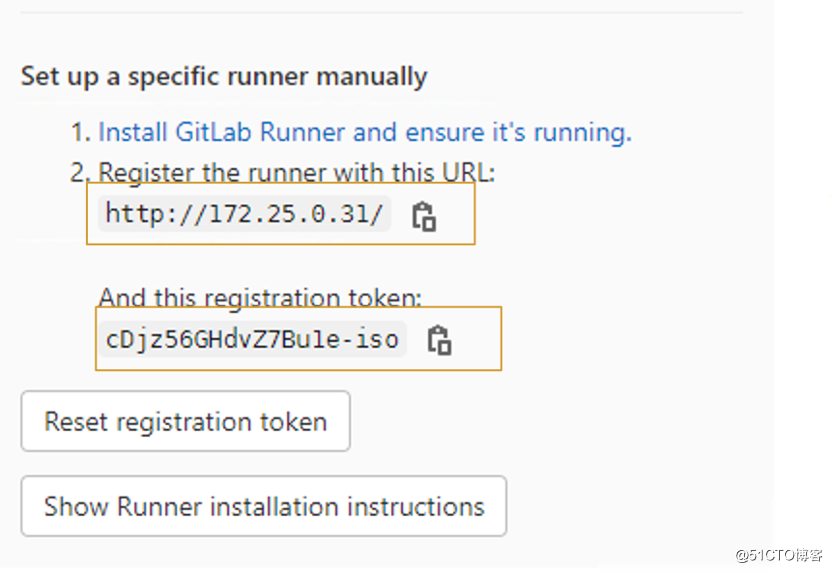Select the cDjz56GHdvZ7Bu1e-iso token text
This screenshot has height=572, width=832.
click(x=252, y=339)
